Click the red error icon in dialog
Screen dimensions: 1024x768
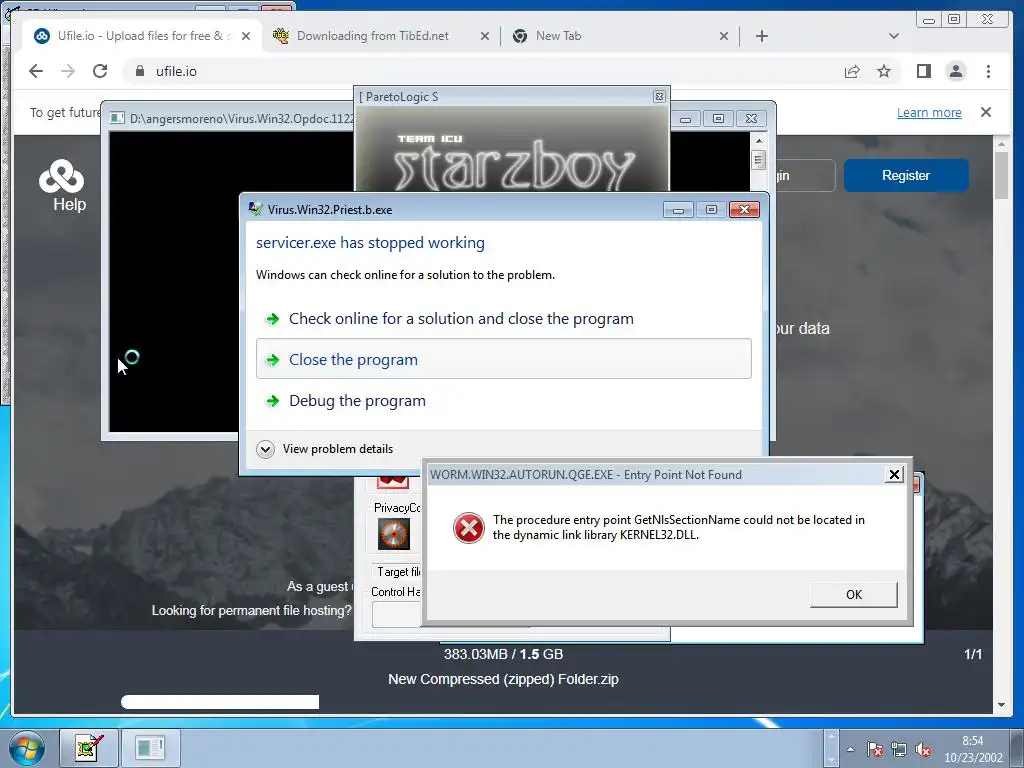coord(468,528)
